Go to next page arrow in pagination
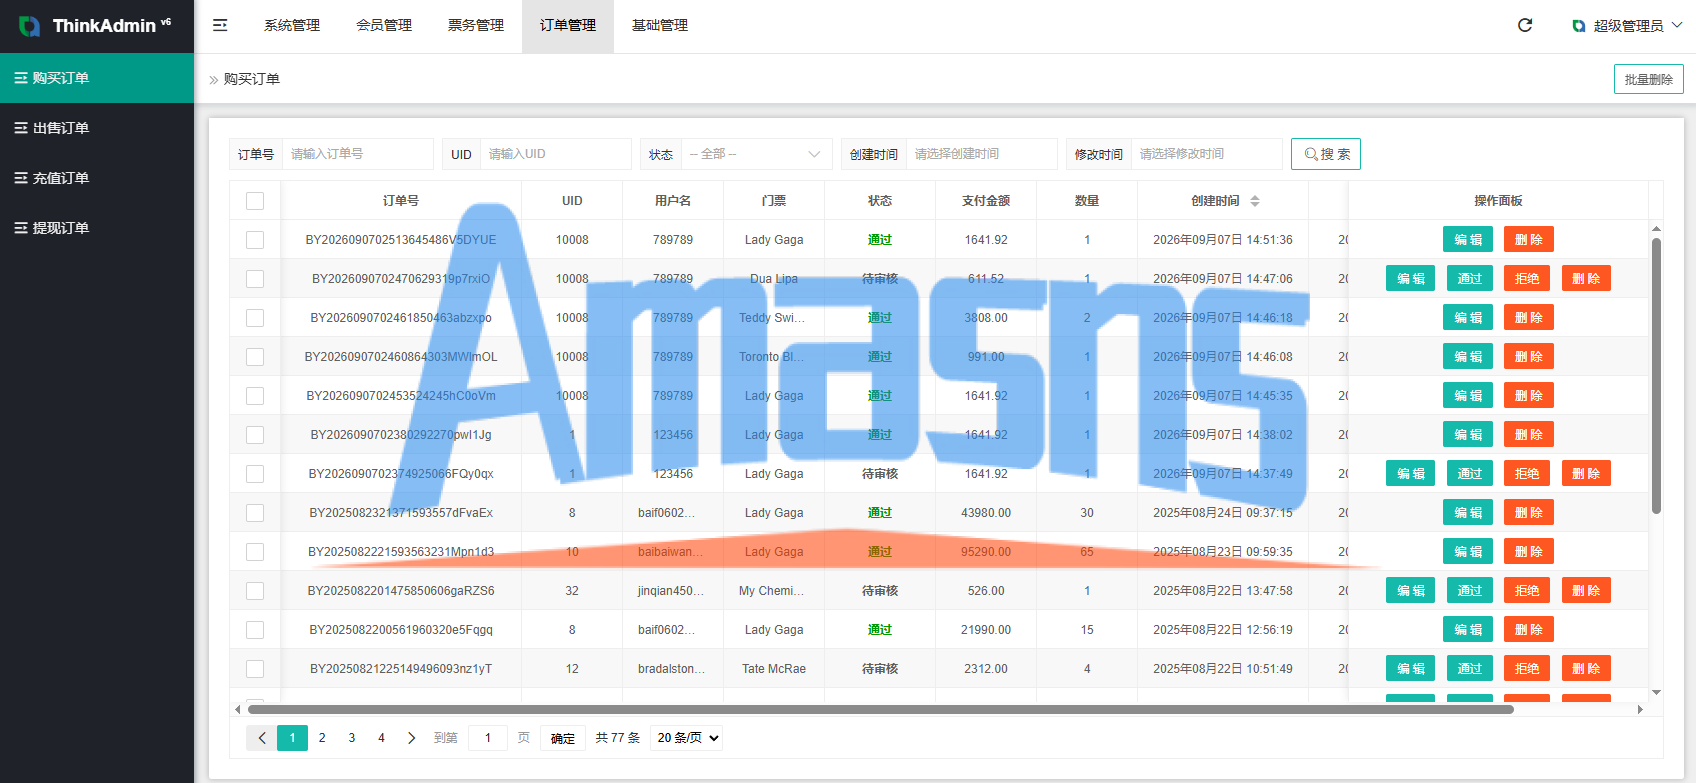This screenshot has width=1696, height=783. pos(411,738)
